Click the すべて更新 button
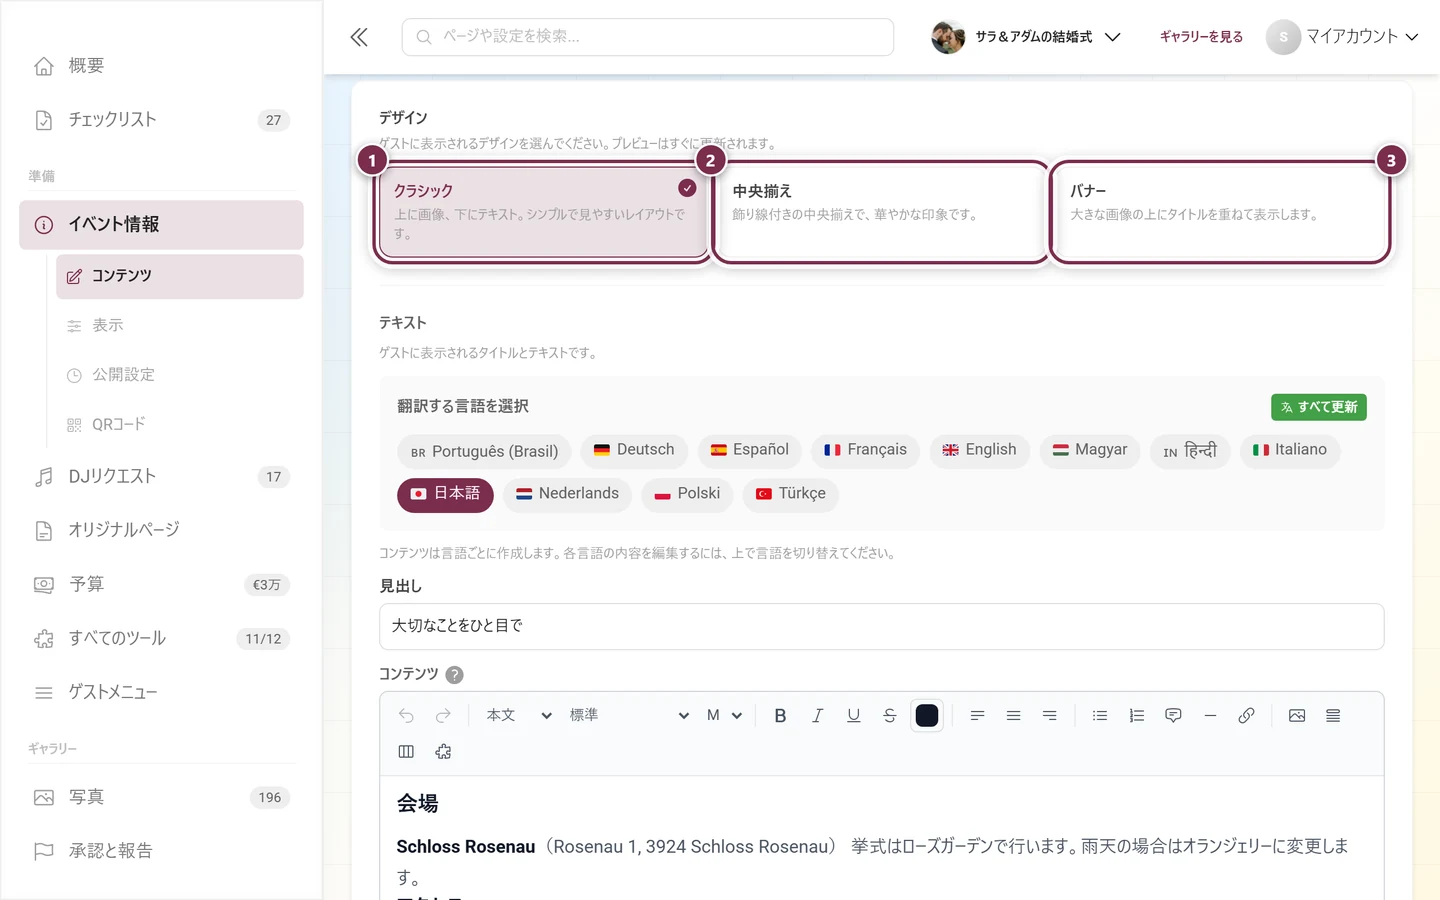Viewport: 1440px width, 900px height. pyautogui.click(x=1319, y=407)
